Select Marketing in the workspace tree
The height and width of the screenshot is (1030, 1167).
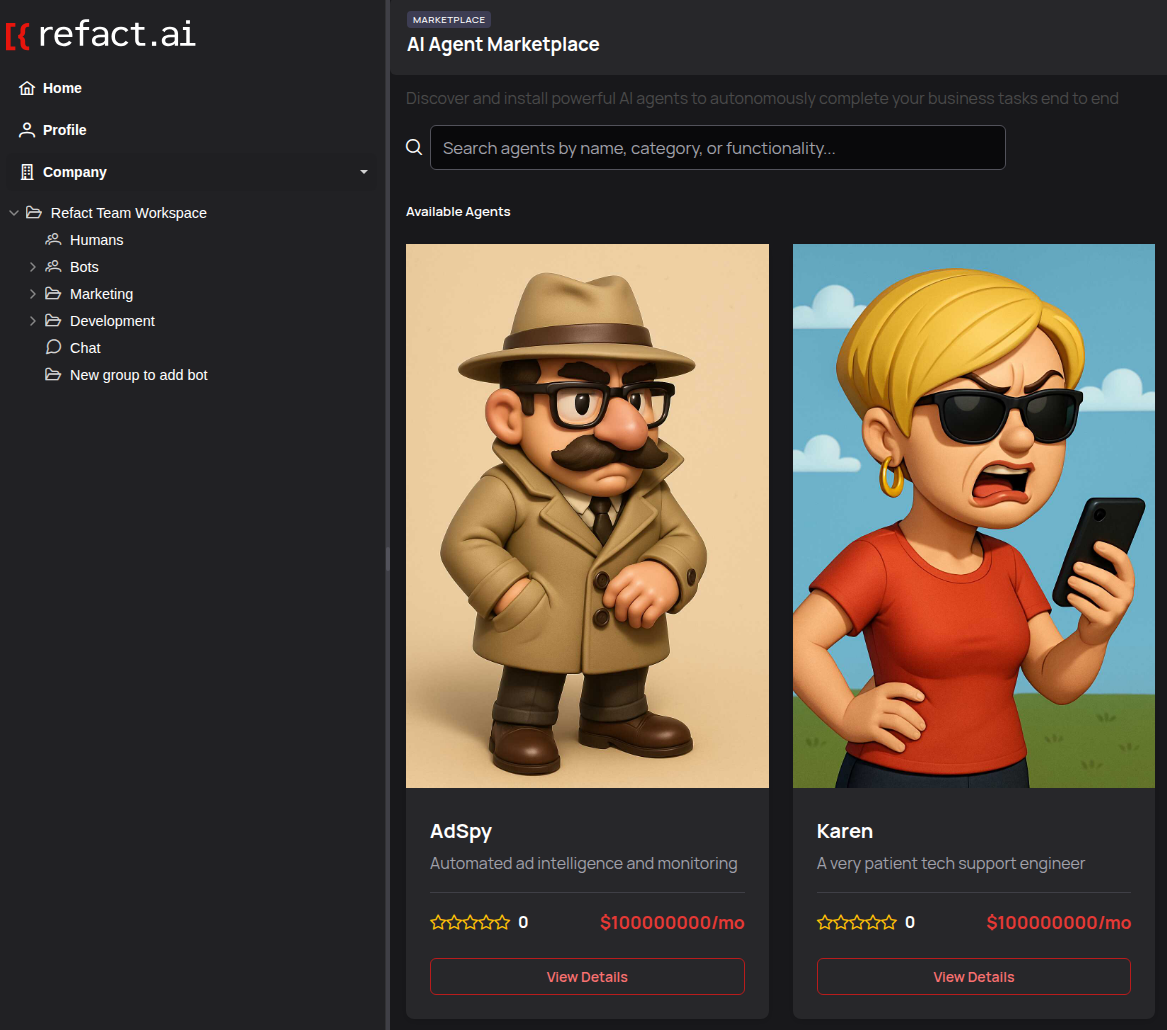[x=101, y=293]
